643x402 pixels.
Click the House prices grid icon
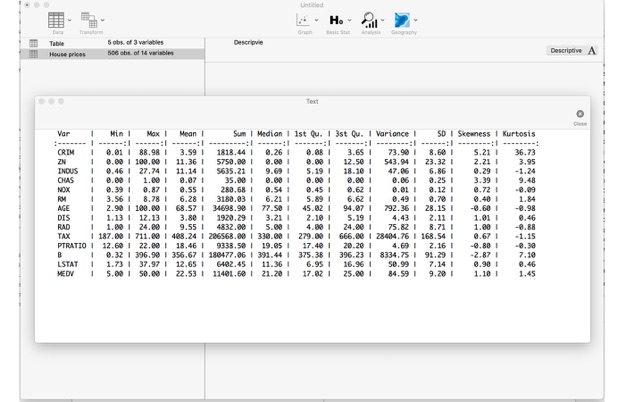coord(33,54)
